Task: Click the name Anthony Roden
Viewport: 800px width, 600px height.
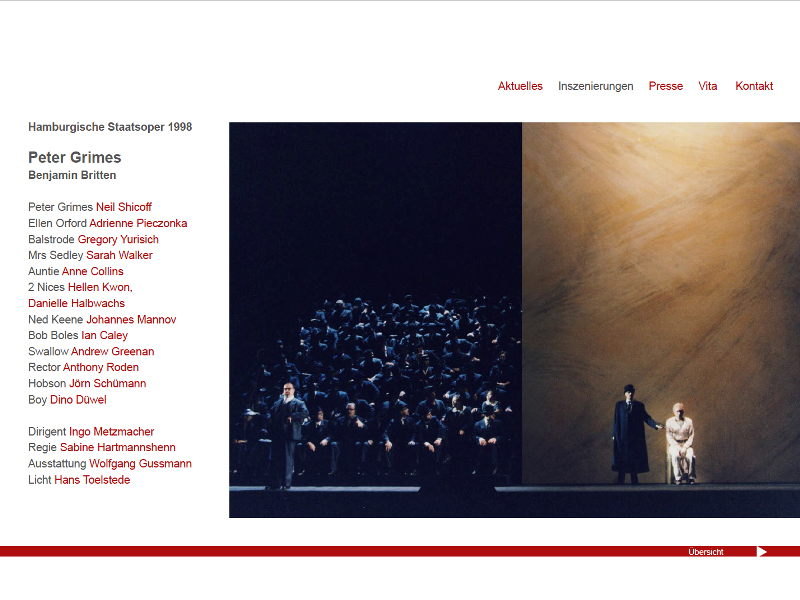Action: click(101, 367)
